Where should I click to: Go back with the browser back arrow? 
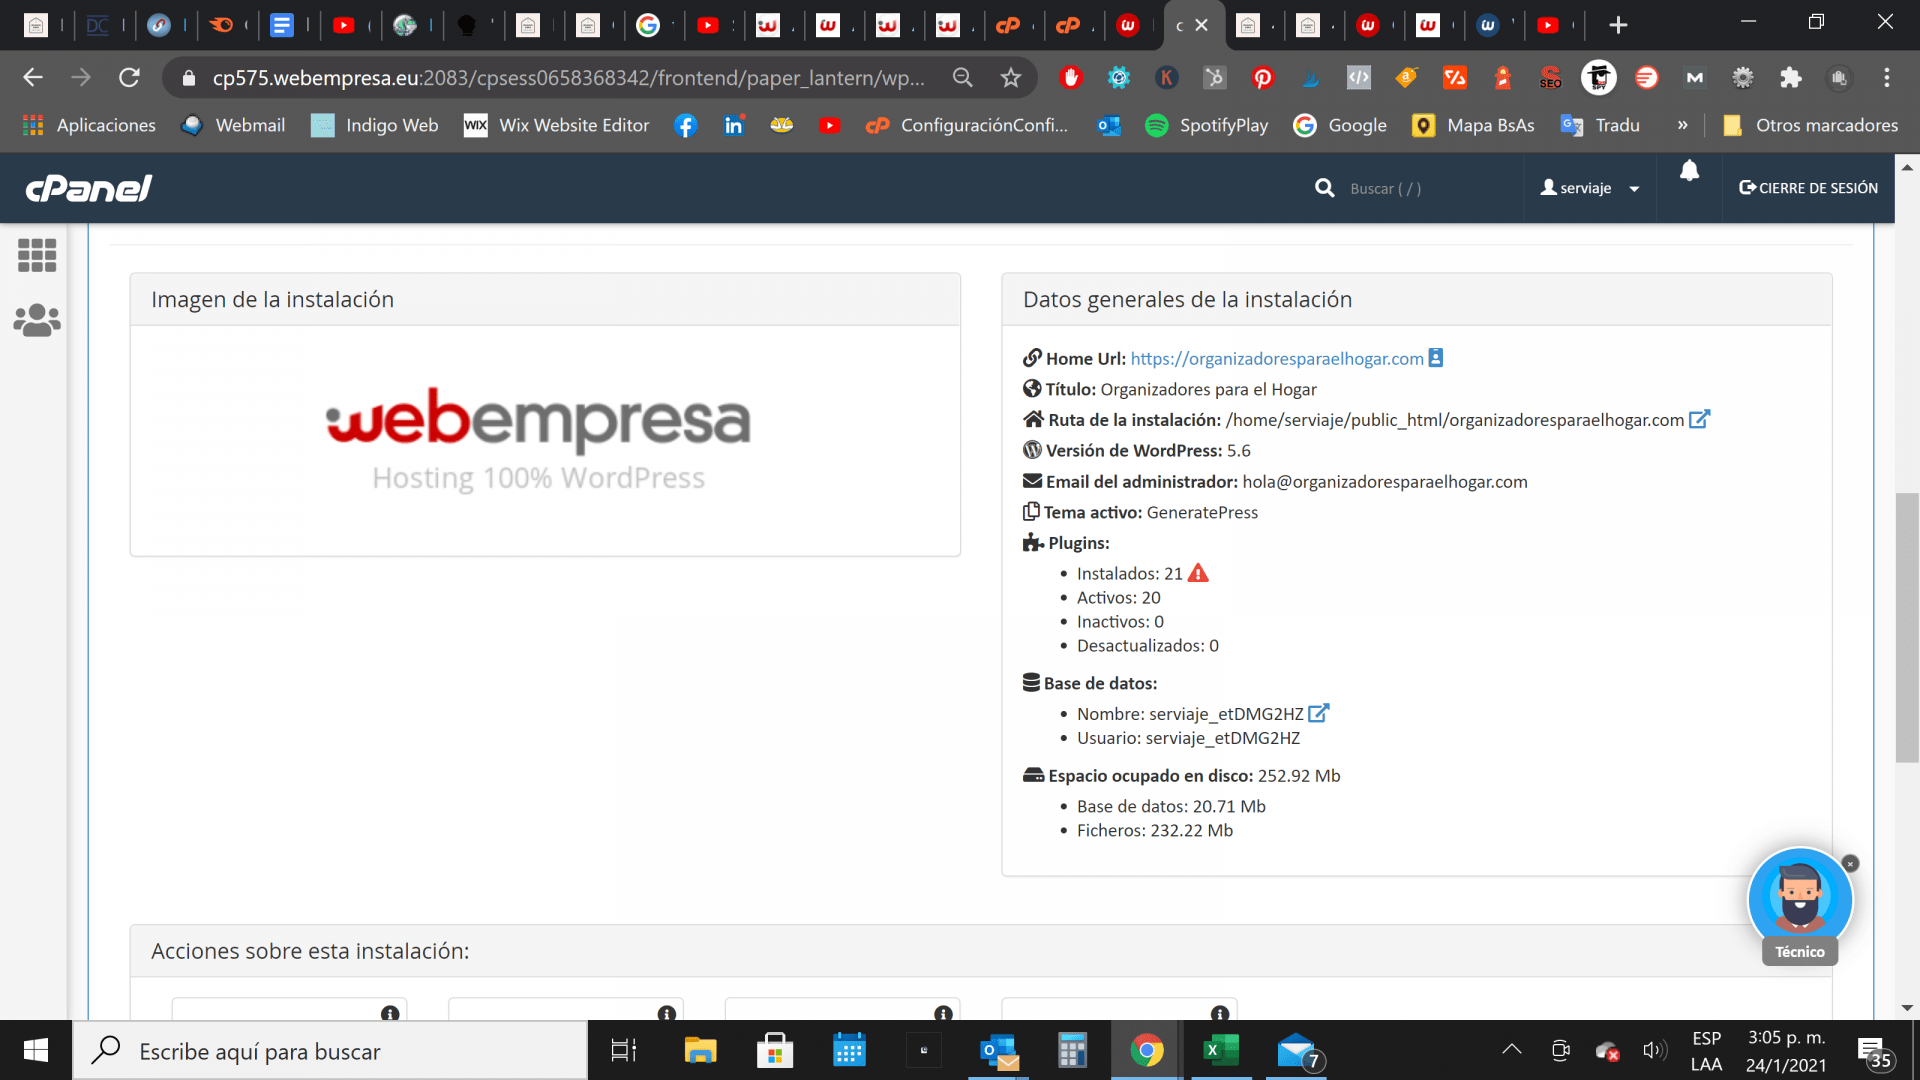(33, 77)
